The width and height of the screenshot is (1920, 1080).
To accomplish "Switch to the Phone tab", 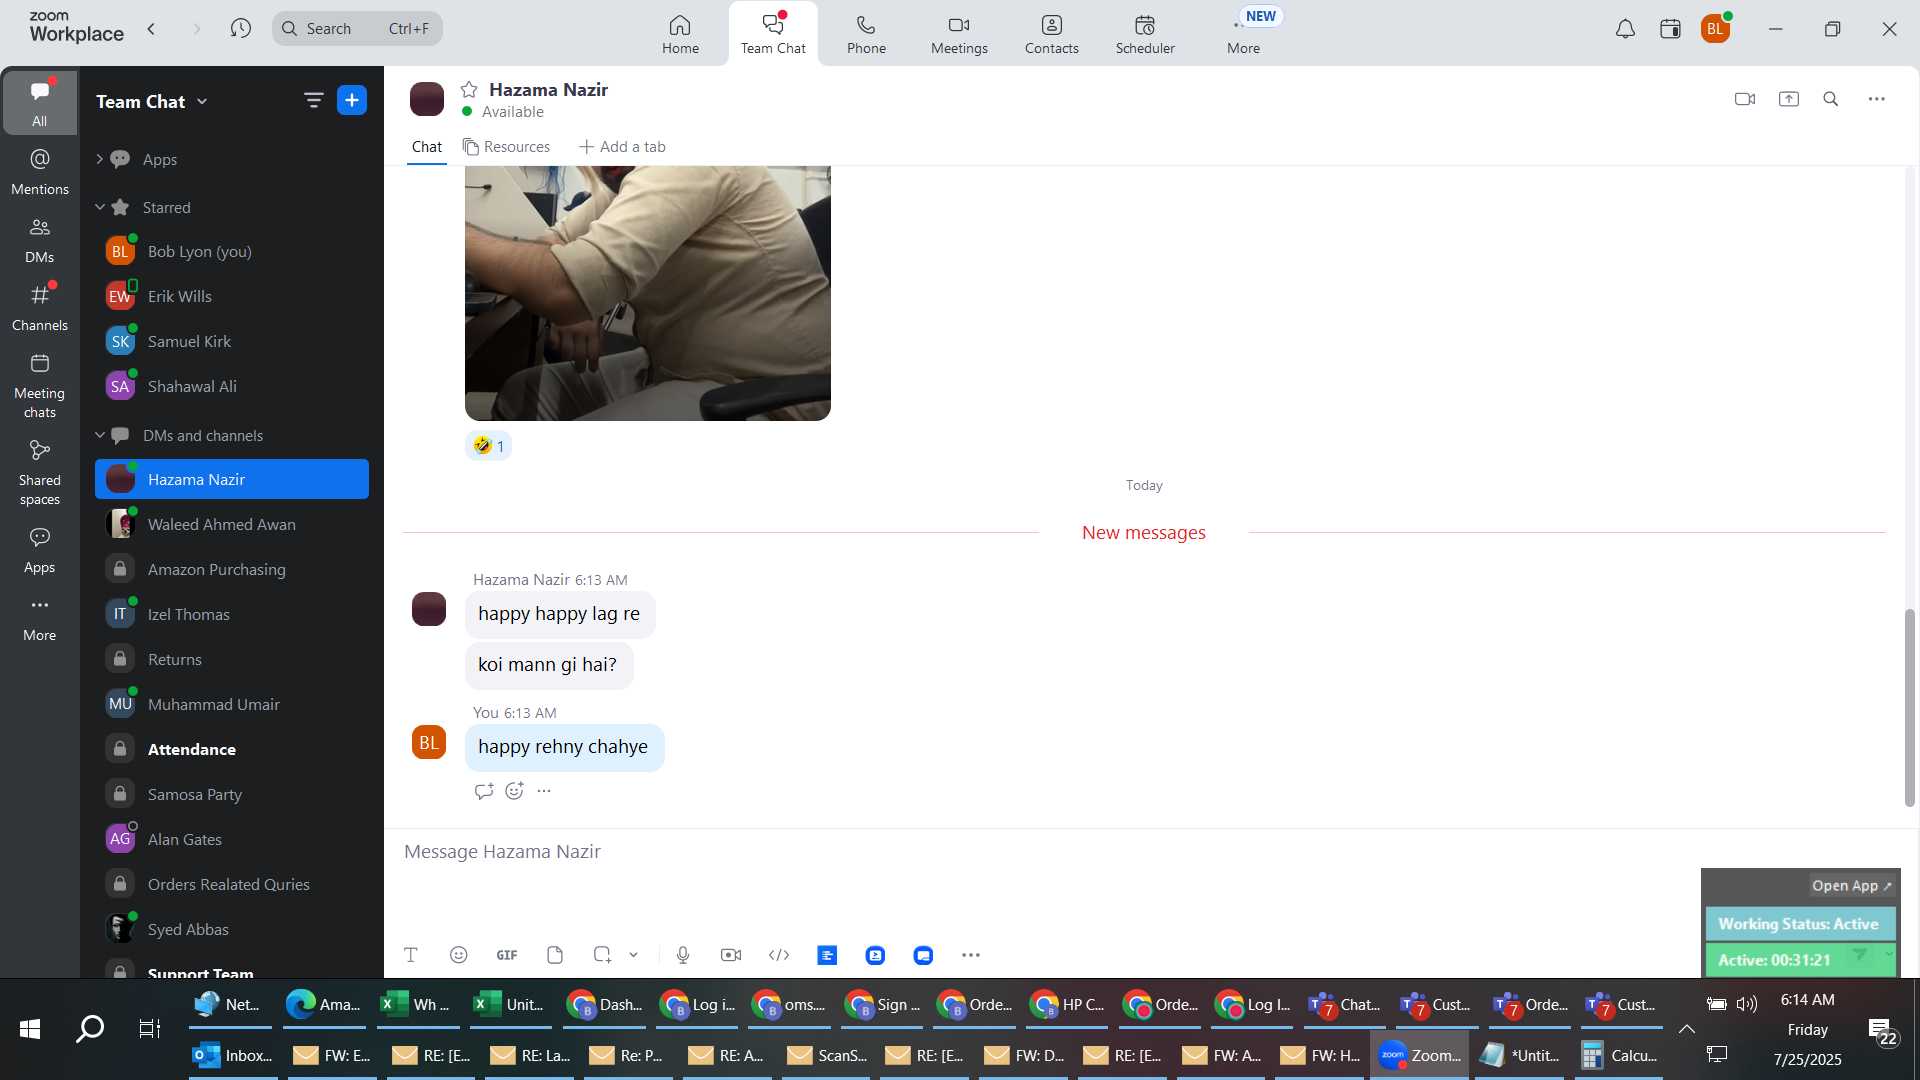I will pos(866,34).
